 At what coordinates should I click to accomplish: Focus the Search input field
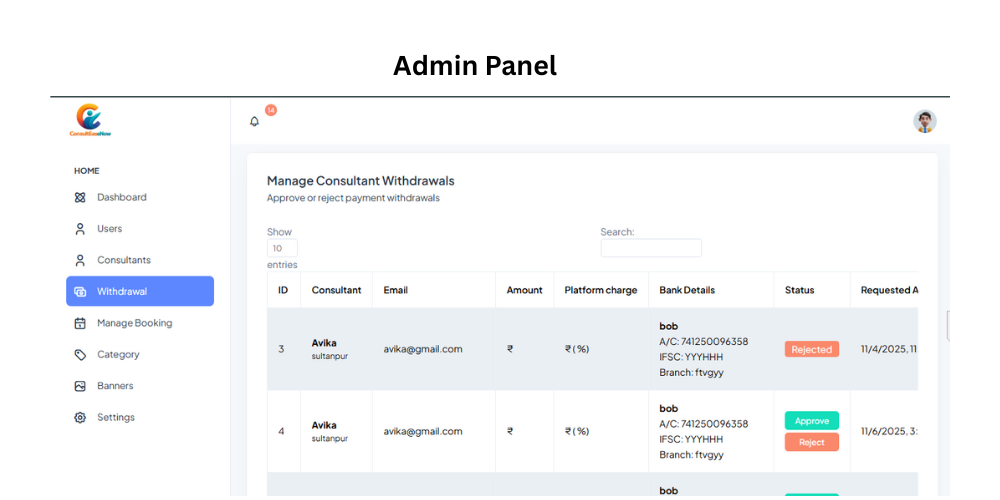click(x=651, y=248)
